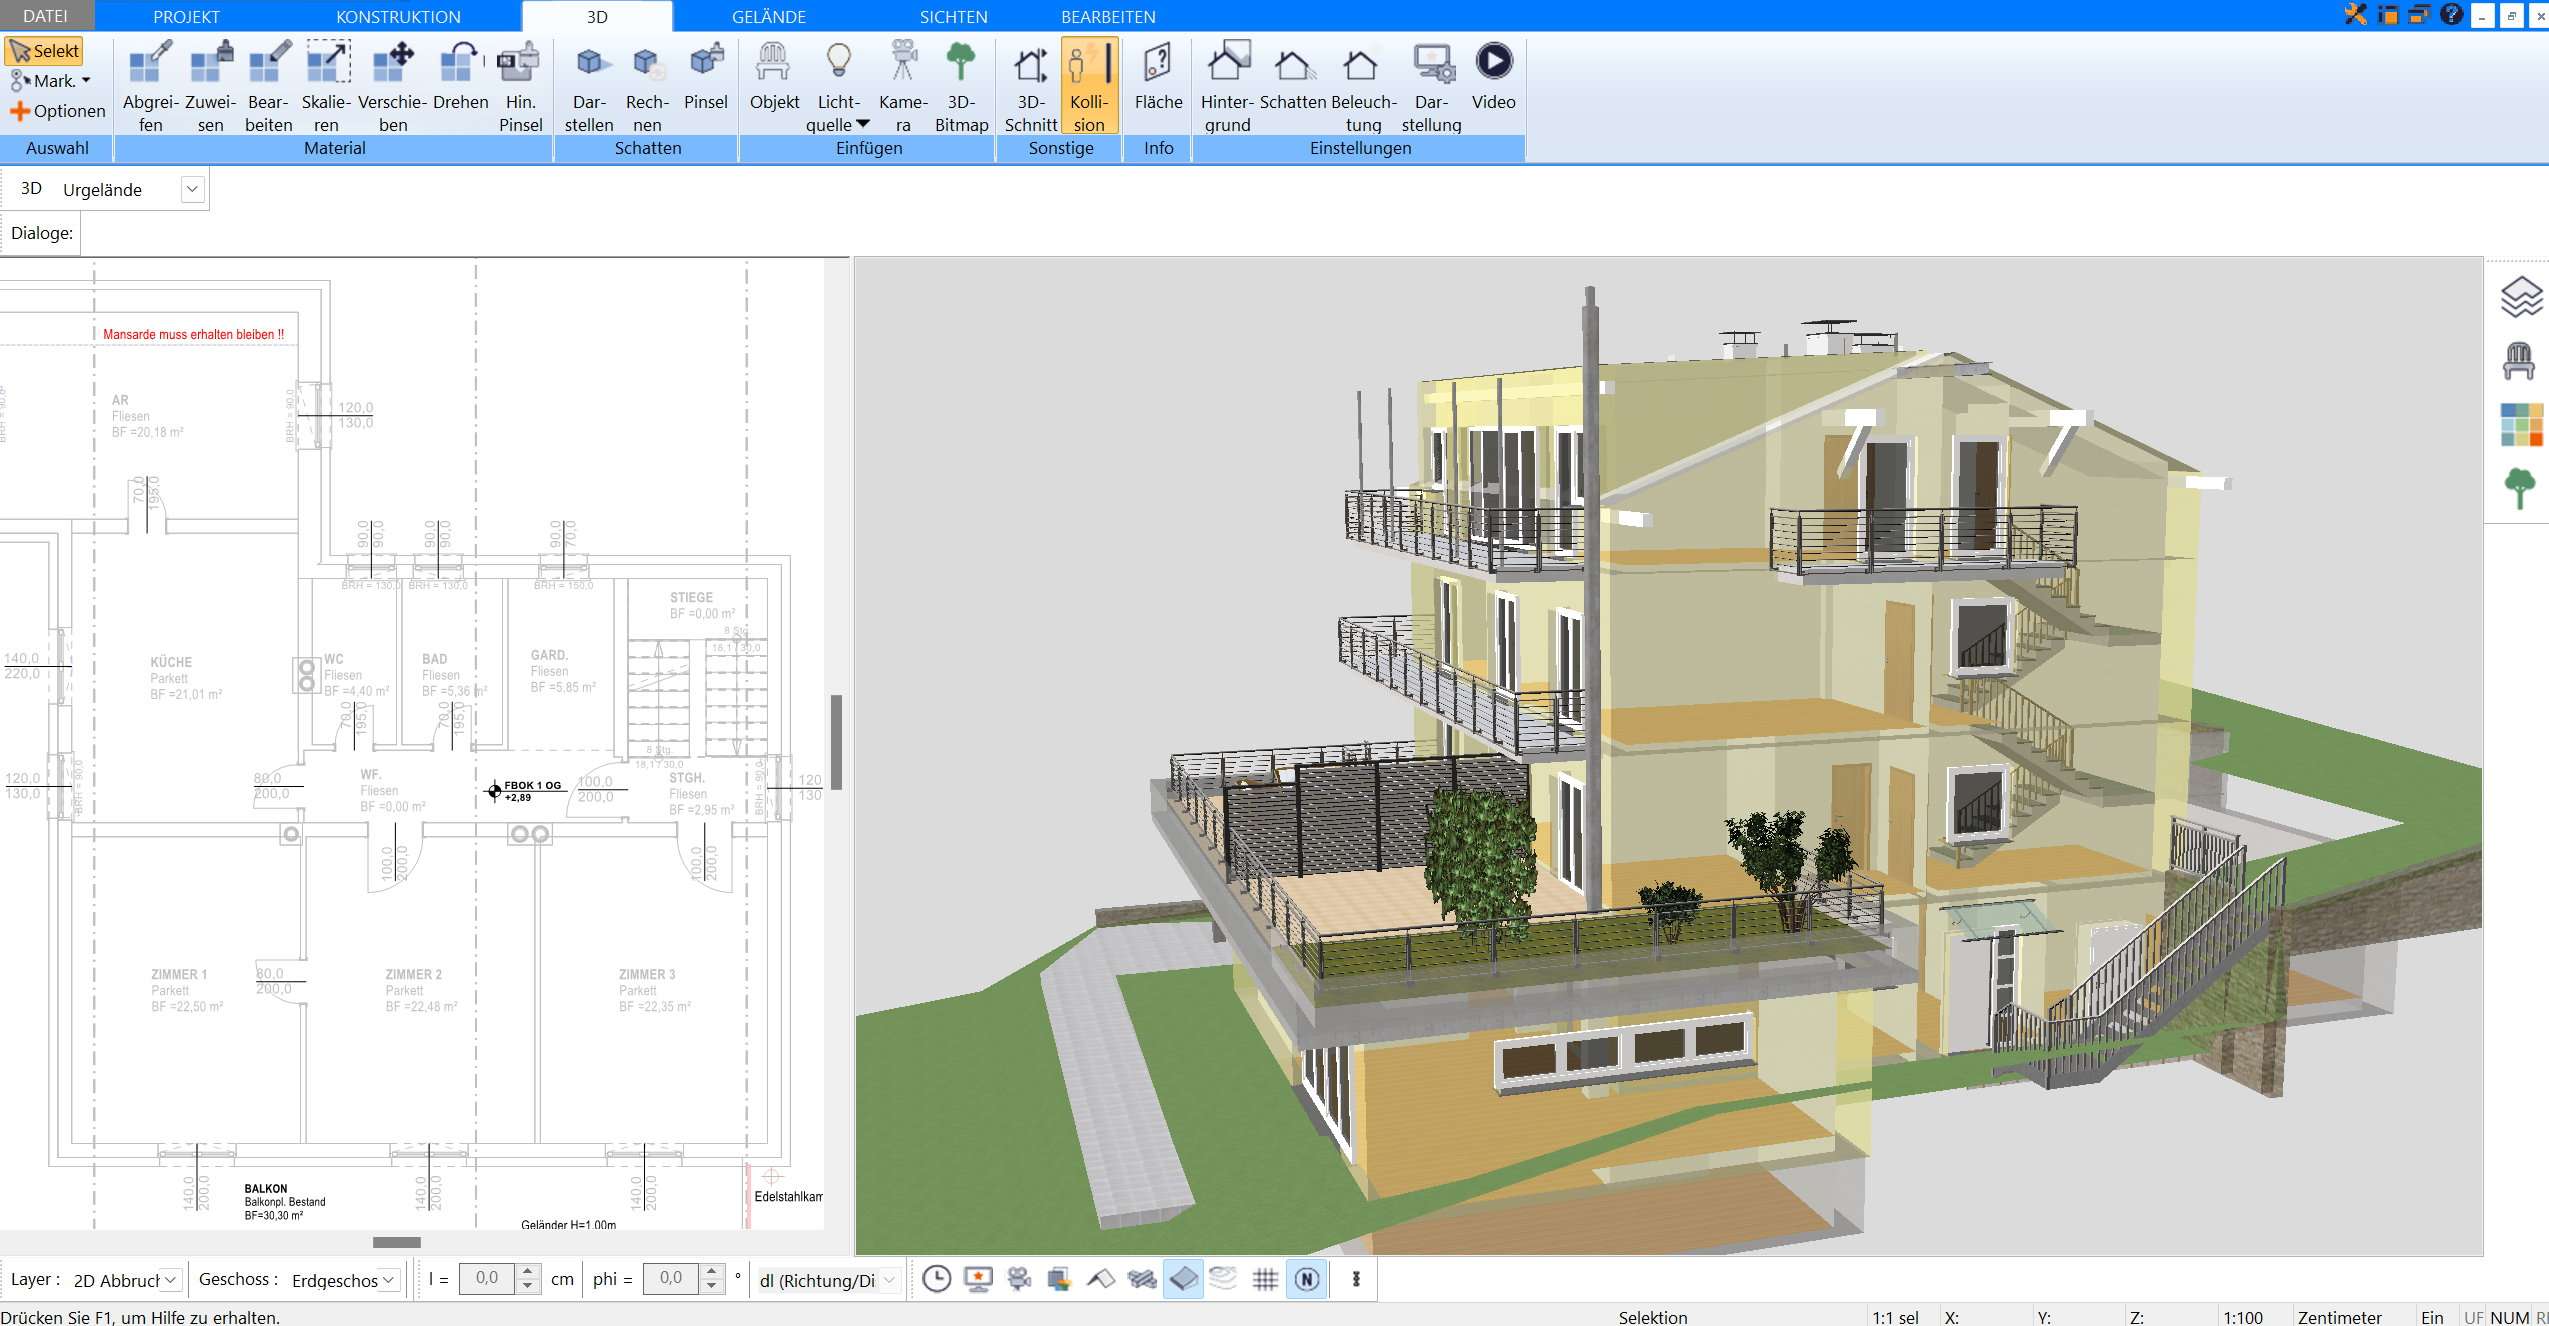Click the film camera icon in bottom toolbar
This screenshot has width=2549, height=1326.
pyautogui.click(x=1019, y=1279)
